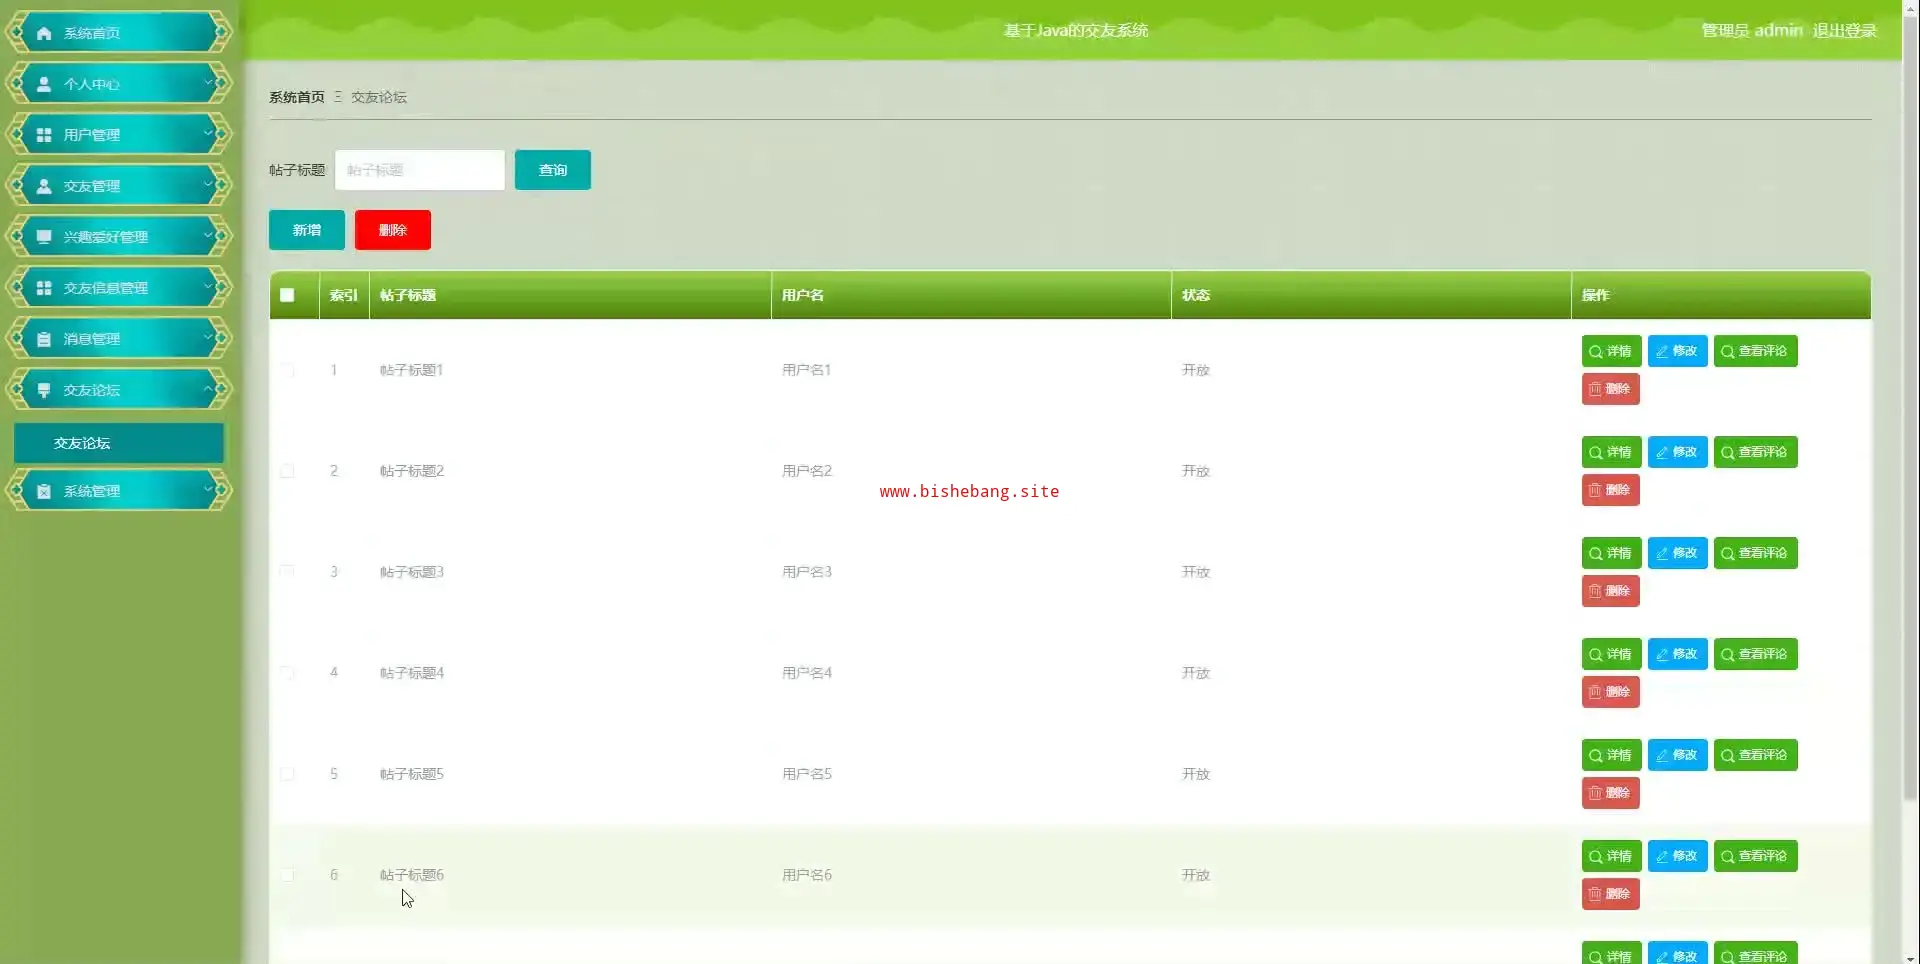Screen dimensions: 1920x964
Task: Open 查看评论 for 帖子标题5
Action: click(1756, 755)
